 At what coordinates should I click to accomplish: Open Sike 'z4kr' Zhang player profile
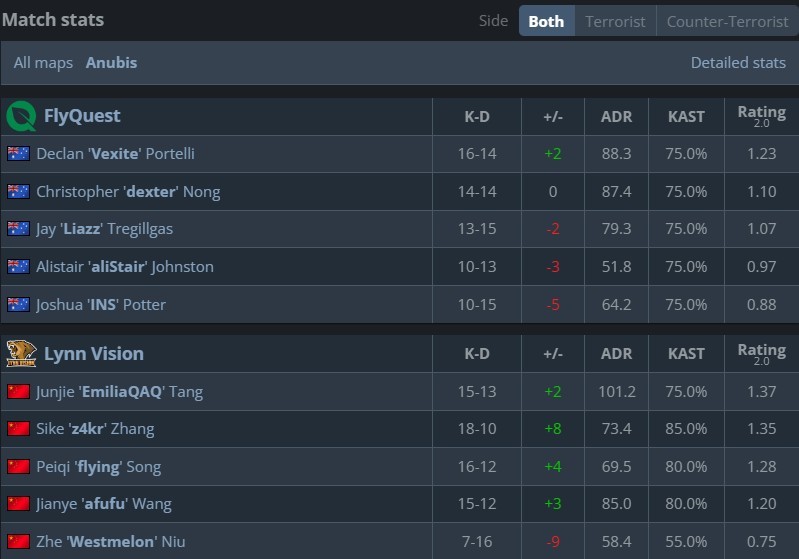pyautogui.click(x=95, y=428)
